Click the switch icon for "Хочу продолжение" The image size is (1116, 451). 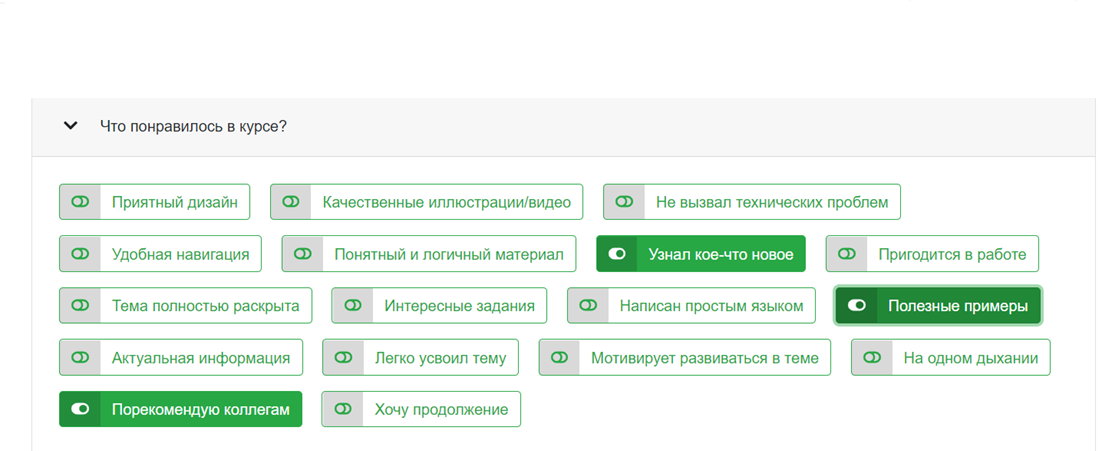[x=343, y=409]
